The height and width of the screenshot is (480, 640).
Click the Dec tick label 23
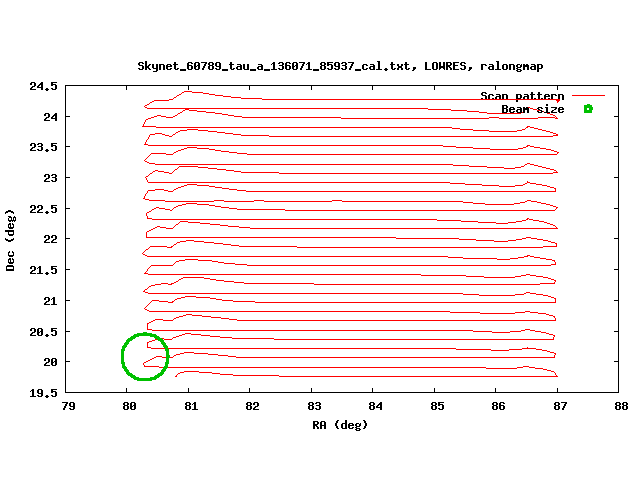(51, 178)
